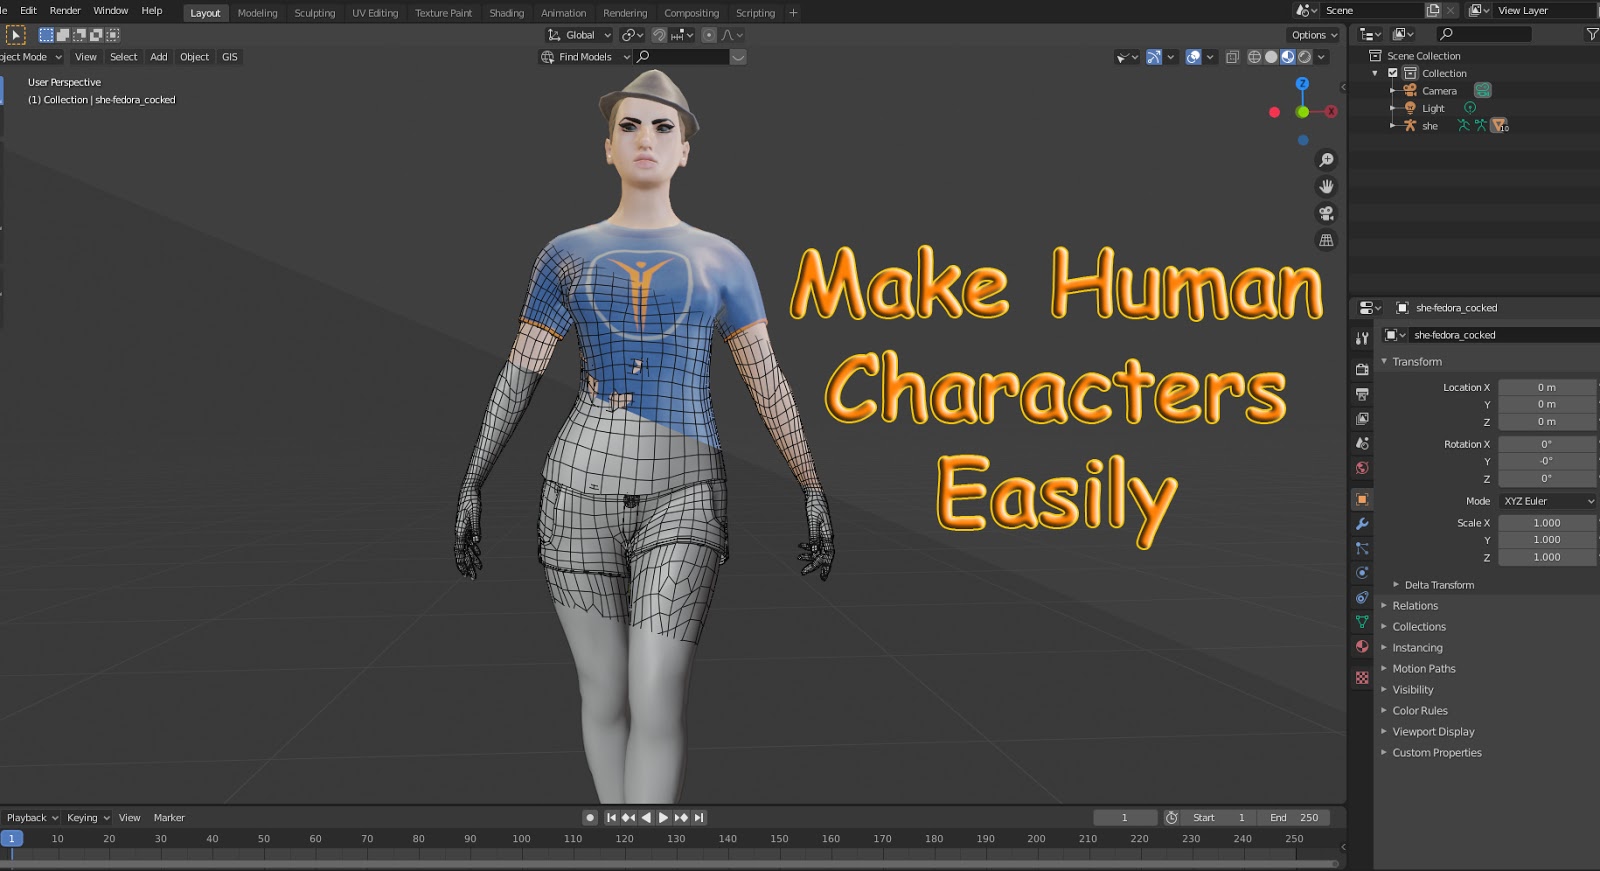Toggle the Collection visibility checkbox
This screenshot has height=871, width=1600.
pos(1392,73)
